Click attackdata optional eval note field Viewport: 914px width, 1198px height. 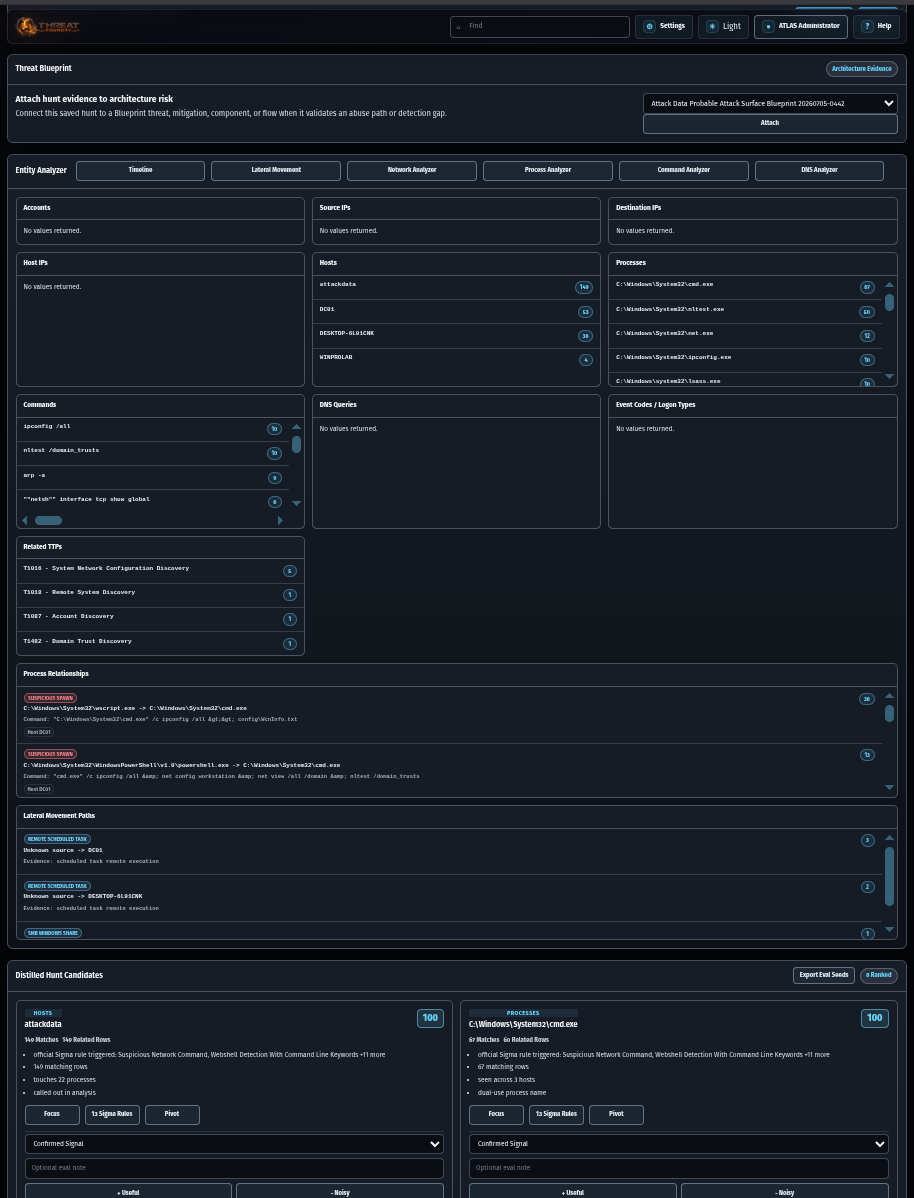click(235, 1168)
